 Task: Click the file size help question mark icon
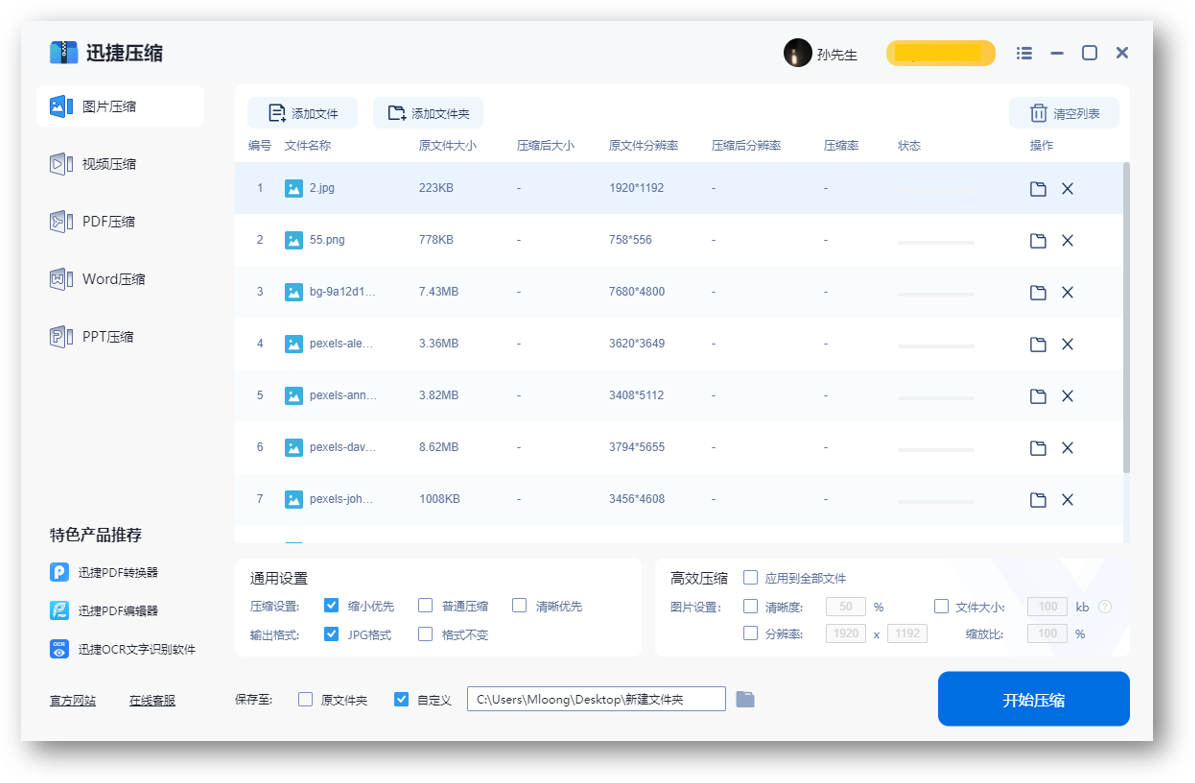click(x=1105, y=607)
